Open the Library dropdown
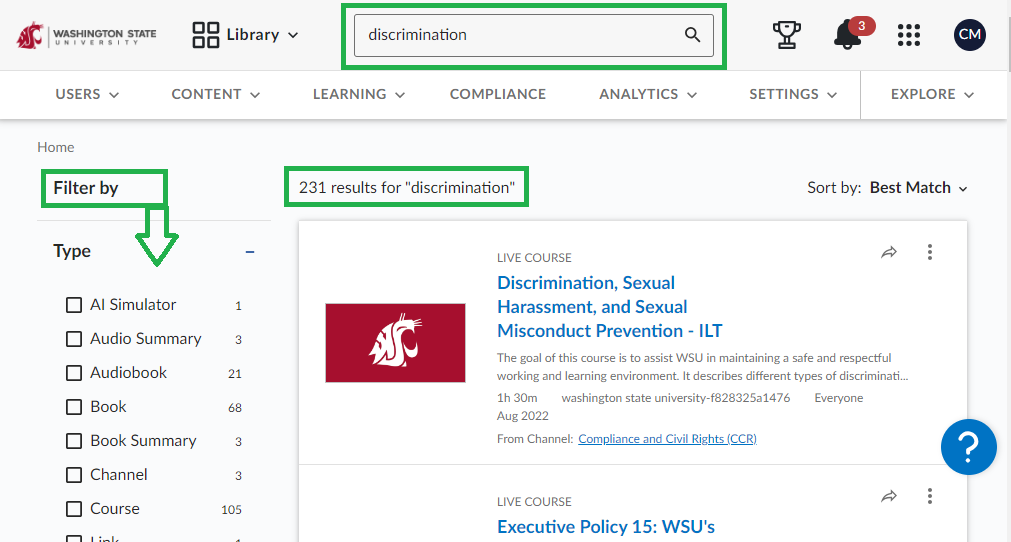This screenshot has width=1011, height=542. point(246,35)
